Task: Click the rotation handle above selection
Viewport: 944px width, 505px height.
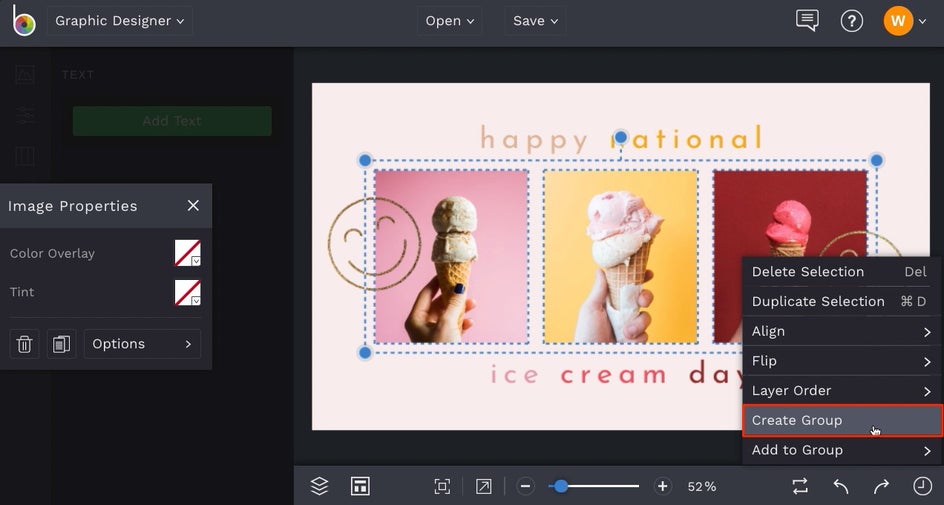Action: click(x=621, y=138)
